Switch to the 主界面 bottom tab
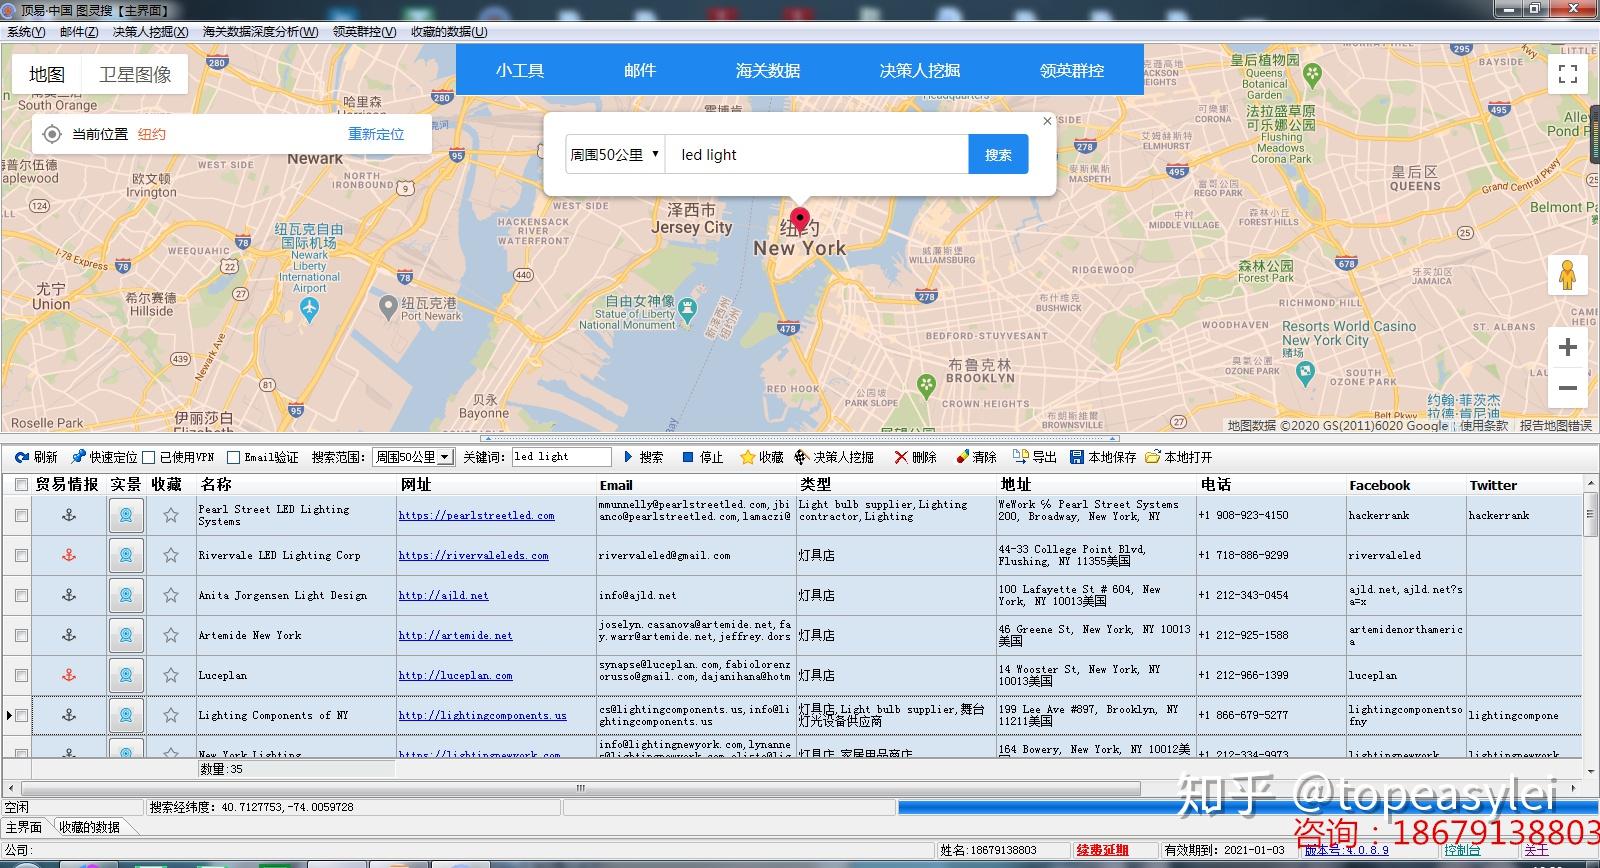The image size is (1600, 868). pyautogui.click(x=24, y=827)
